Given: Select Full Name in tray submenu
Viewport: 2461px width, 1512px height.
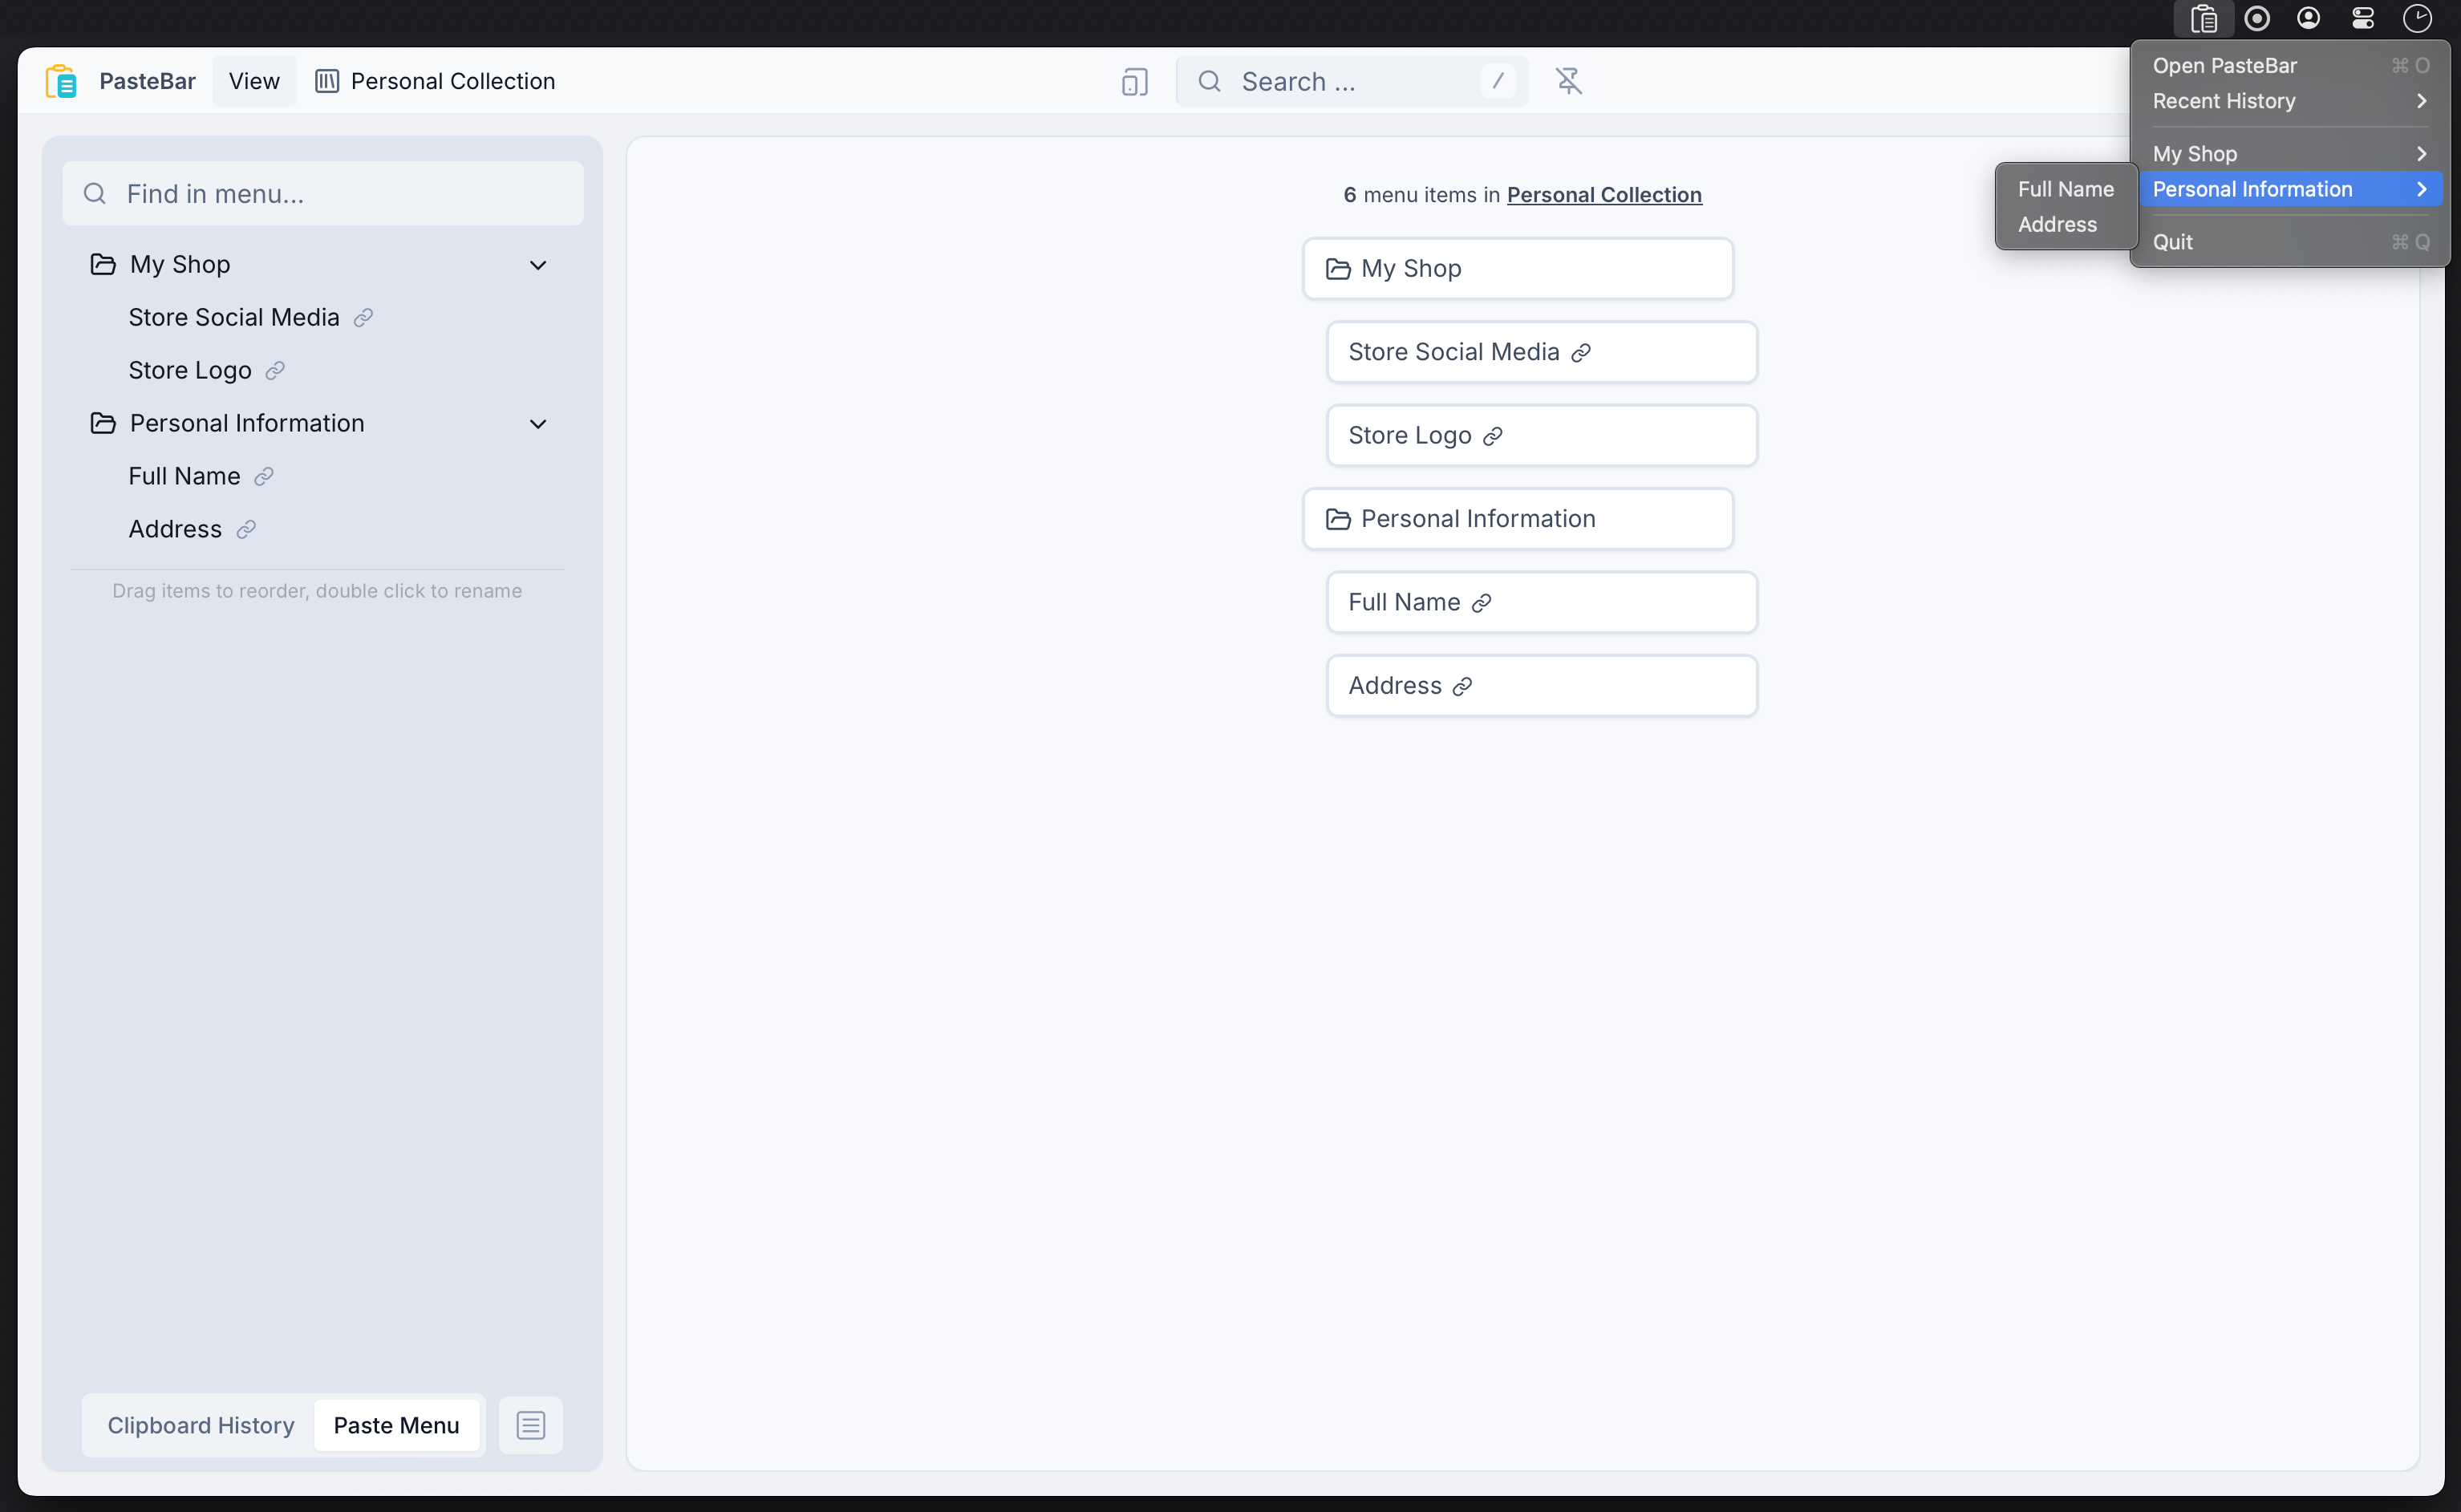Looking at the screenshot, I should (2066, 189).
